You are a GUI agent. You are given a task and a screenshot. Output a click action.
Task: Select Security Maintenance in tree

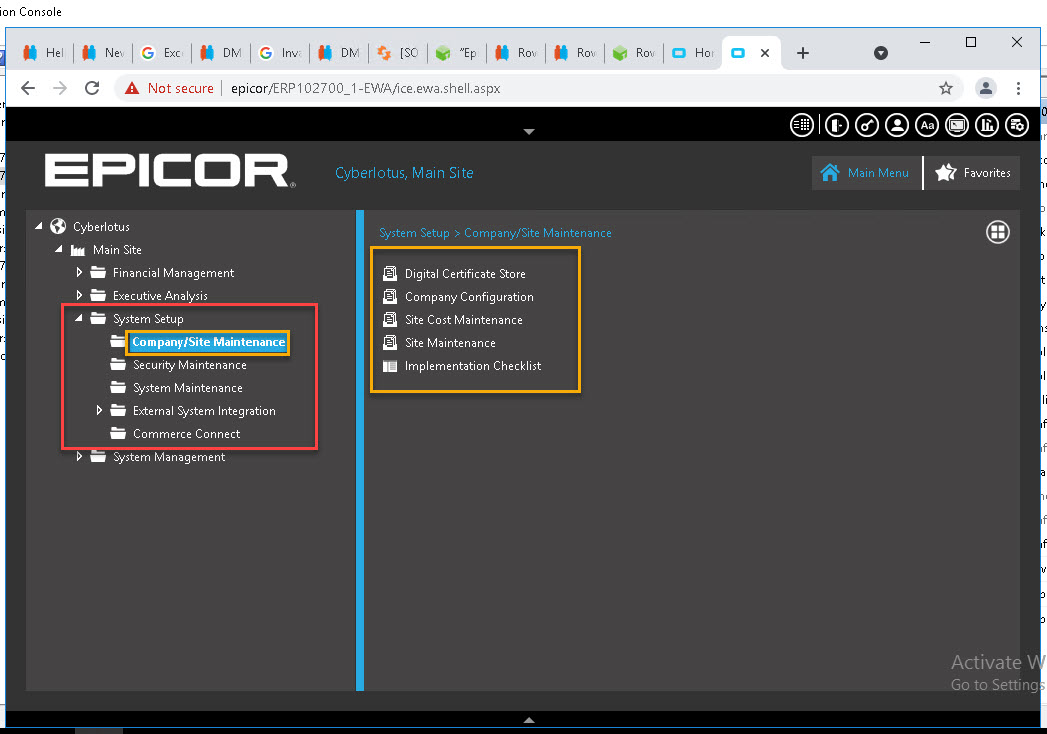click(190, 365)
